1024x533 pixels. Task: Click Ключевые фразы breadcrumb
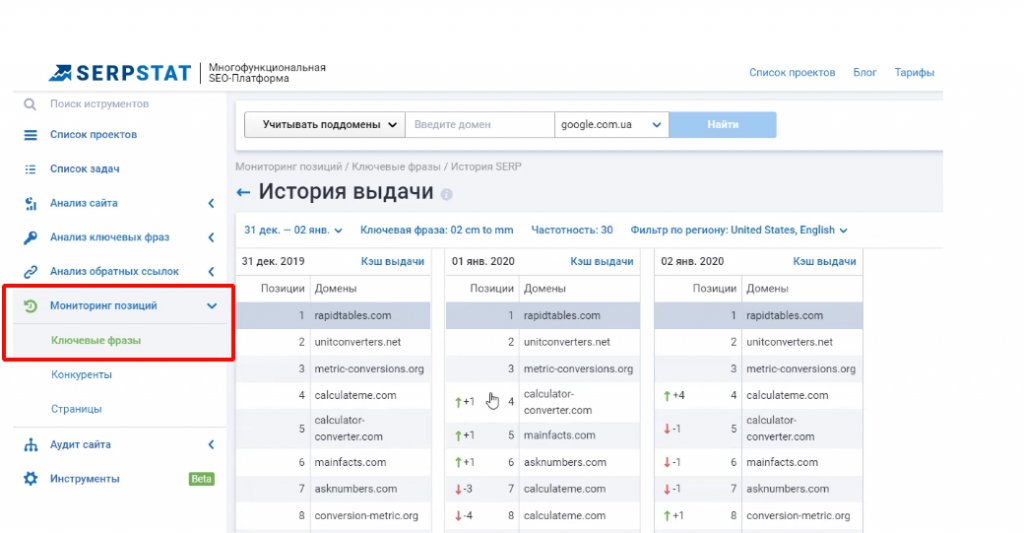(x=396, y=167)
